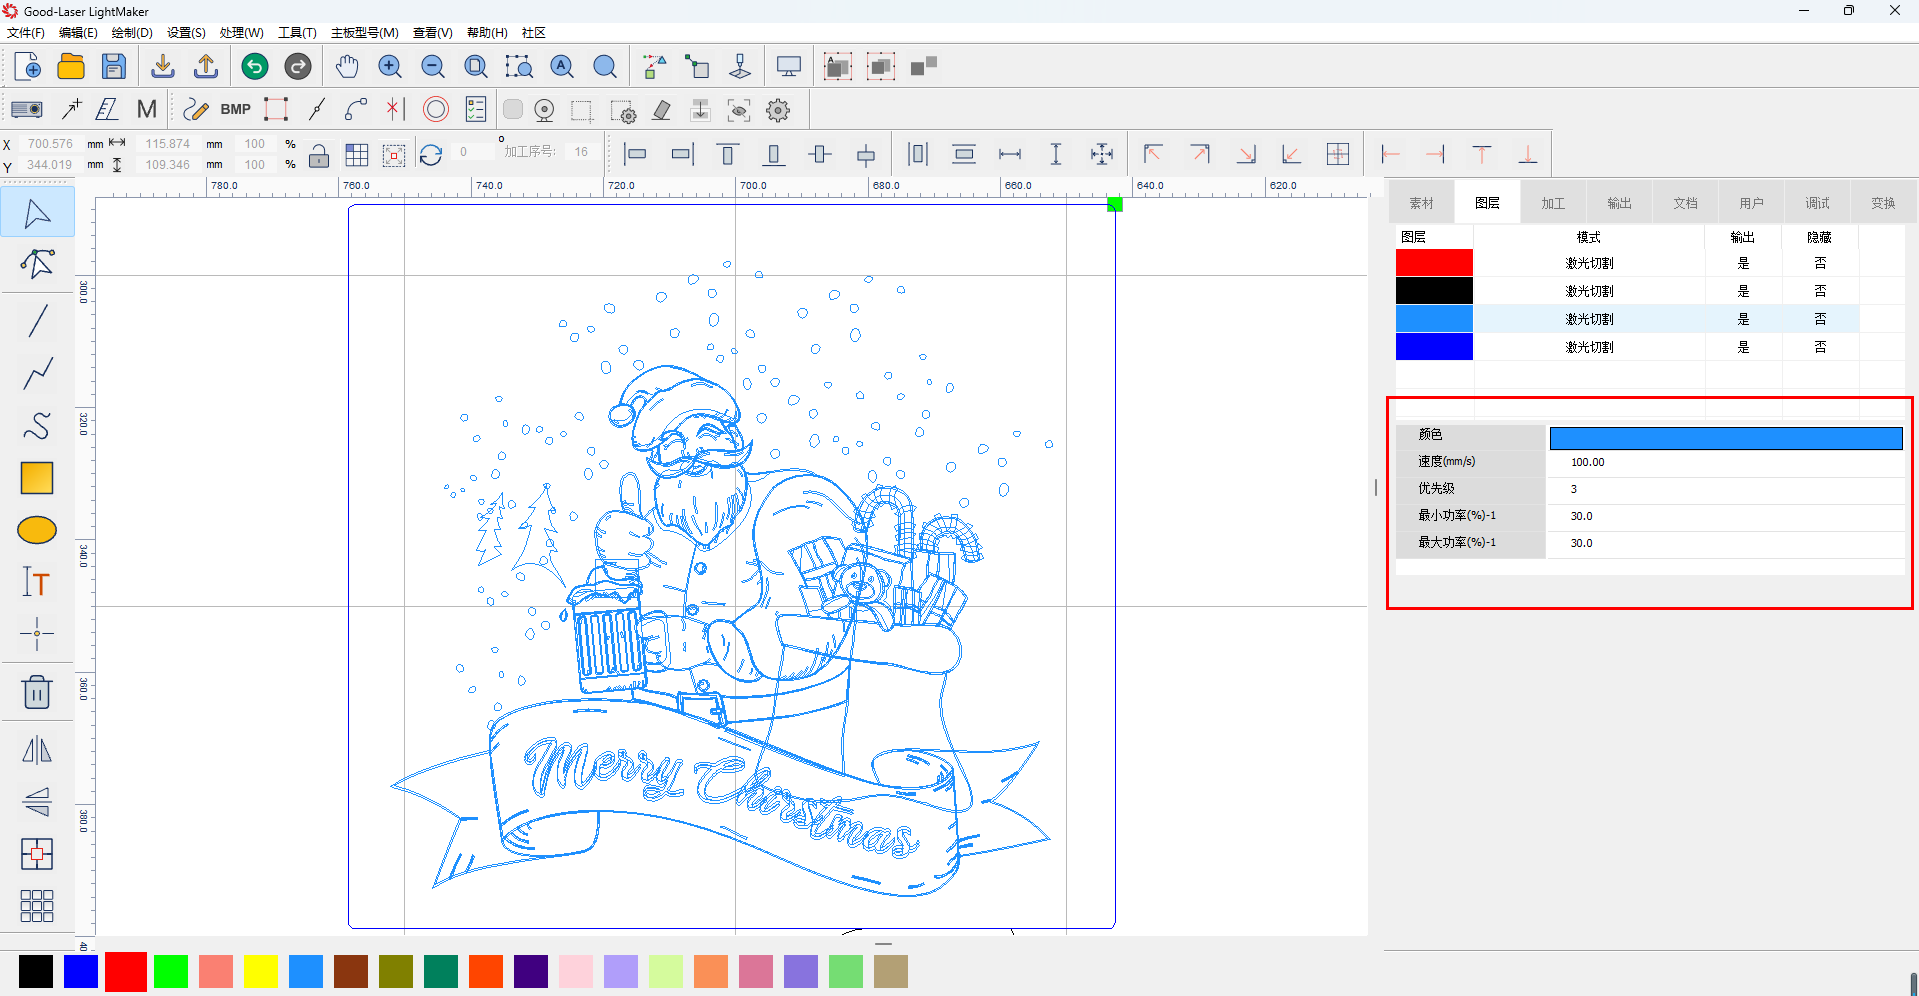Select the eraser tool icon
This screenshot has height=996, width=1919.
[x=661, y=110]
